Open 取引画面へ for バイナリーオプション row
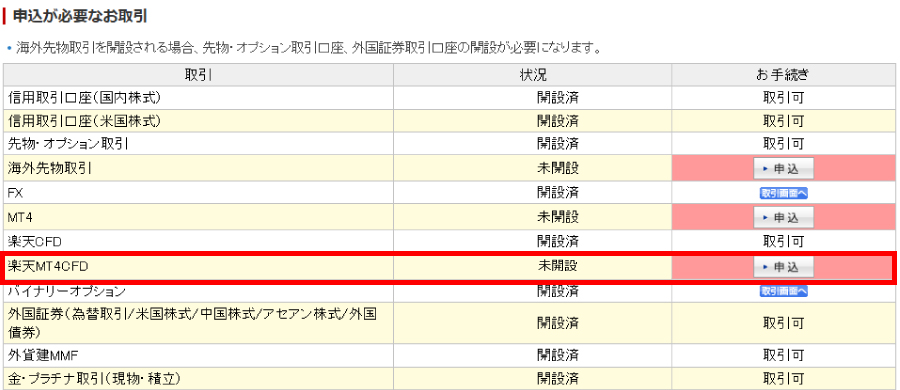 pos(783,291)
